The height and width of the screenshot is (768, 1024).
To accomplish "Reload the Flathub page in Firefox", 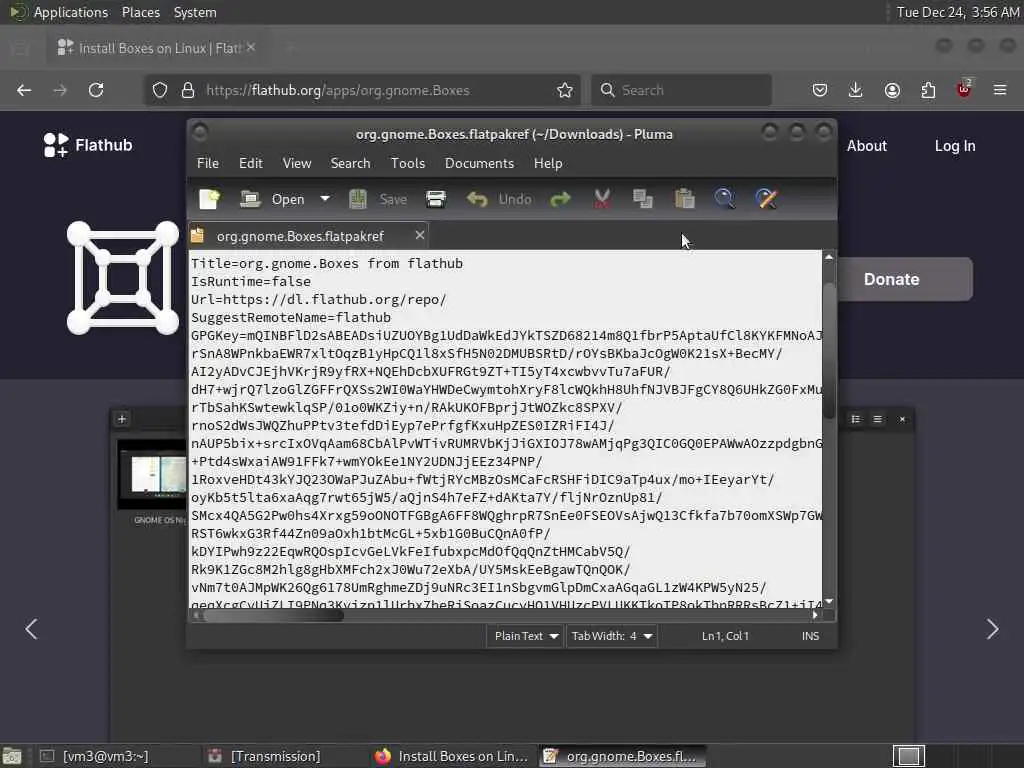I will [x=96, y=90].
